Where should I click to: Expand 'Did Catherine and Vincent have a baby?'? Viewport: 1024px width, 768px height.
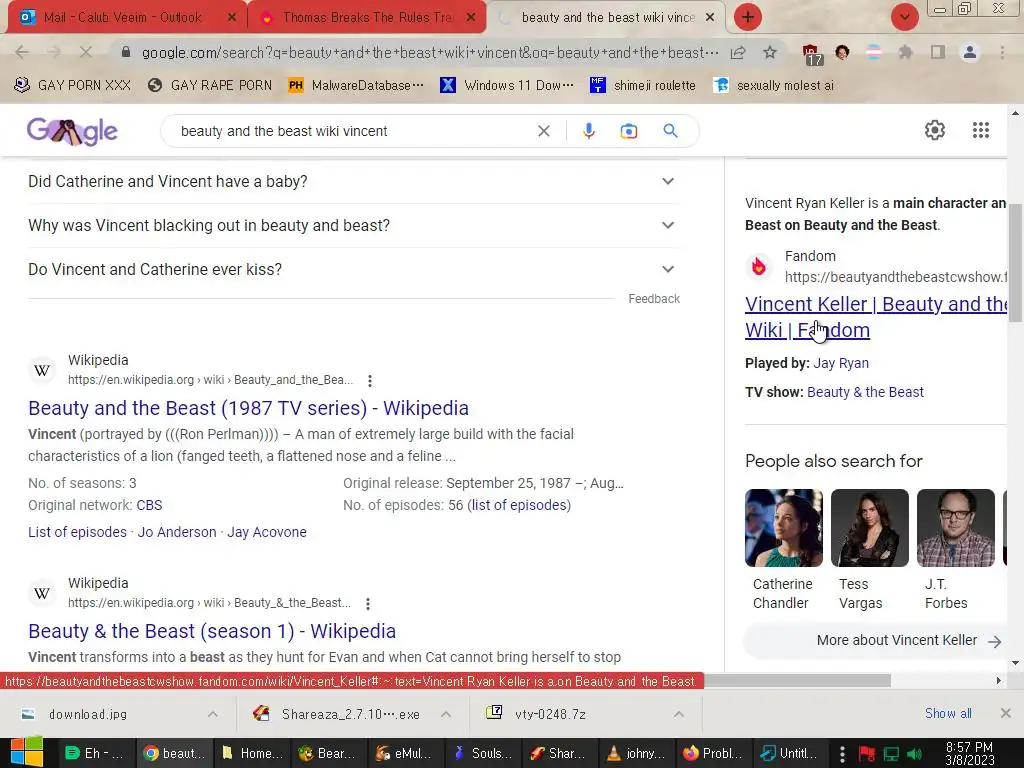pos(354,182)
